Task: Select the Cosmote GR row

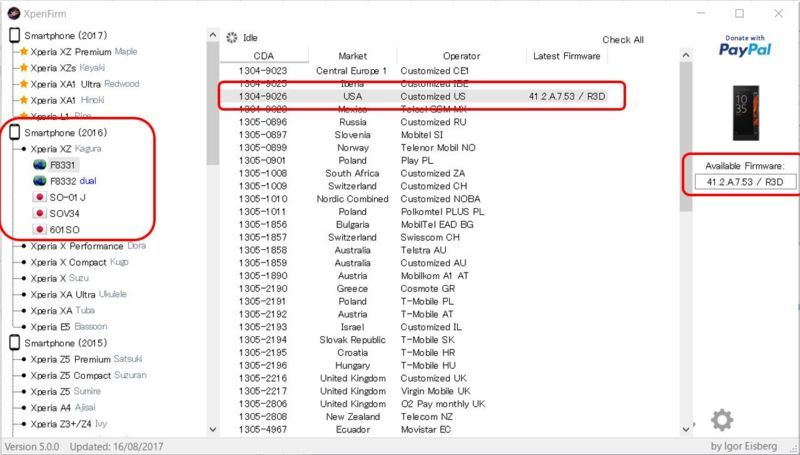Action: [x=414, y=289]
